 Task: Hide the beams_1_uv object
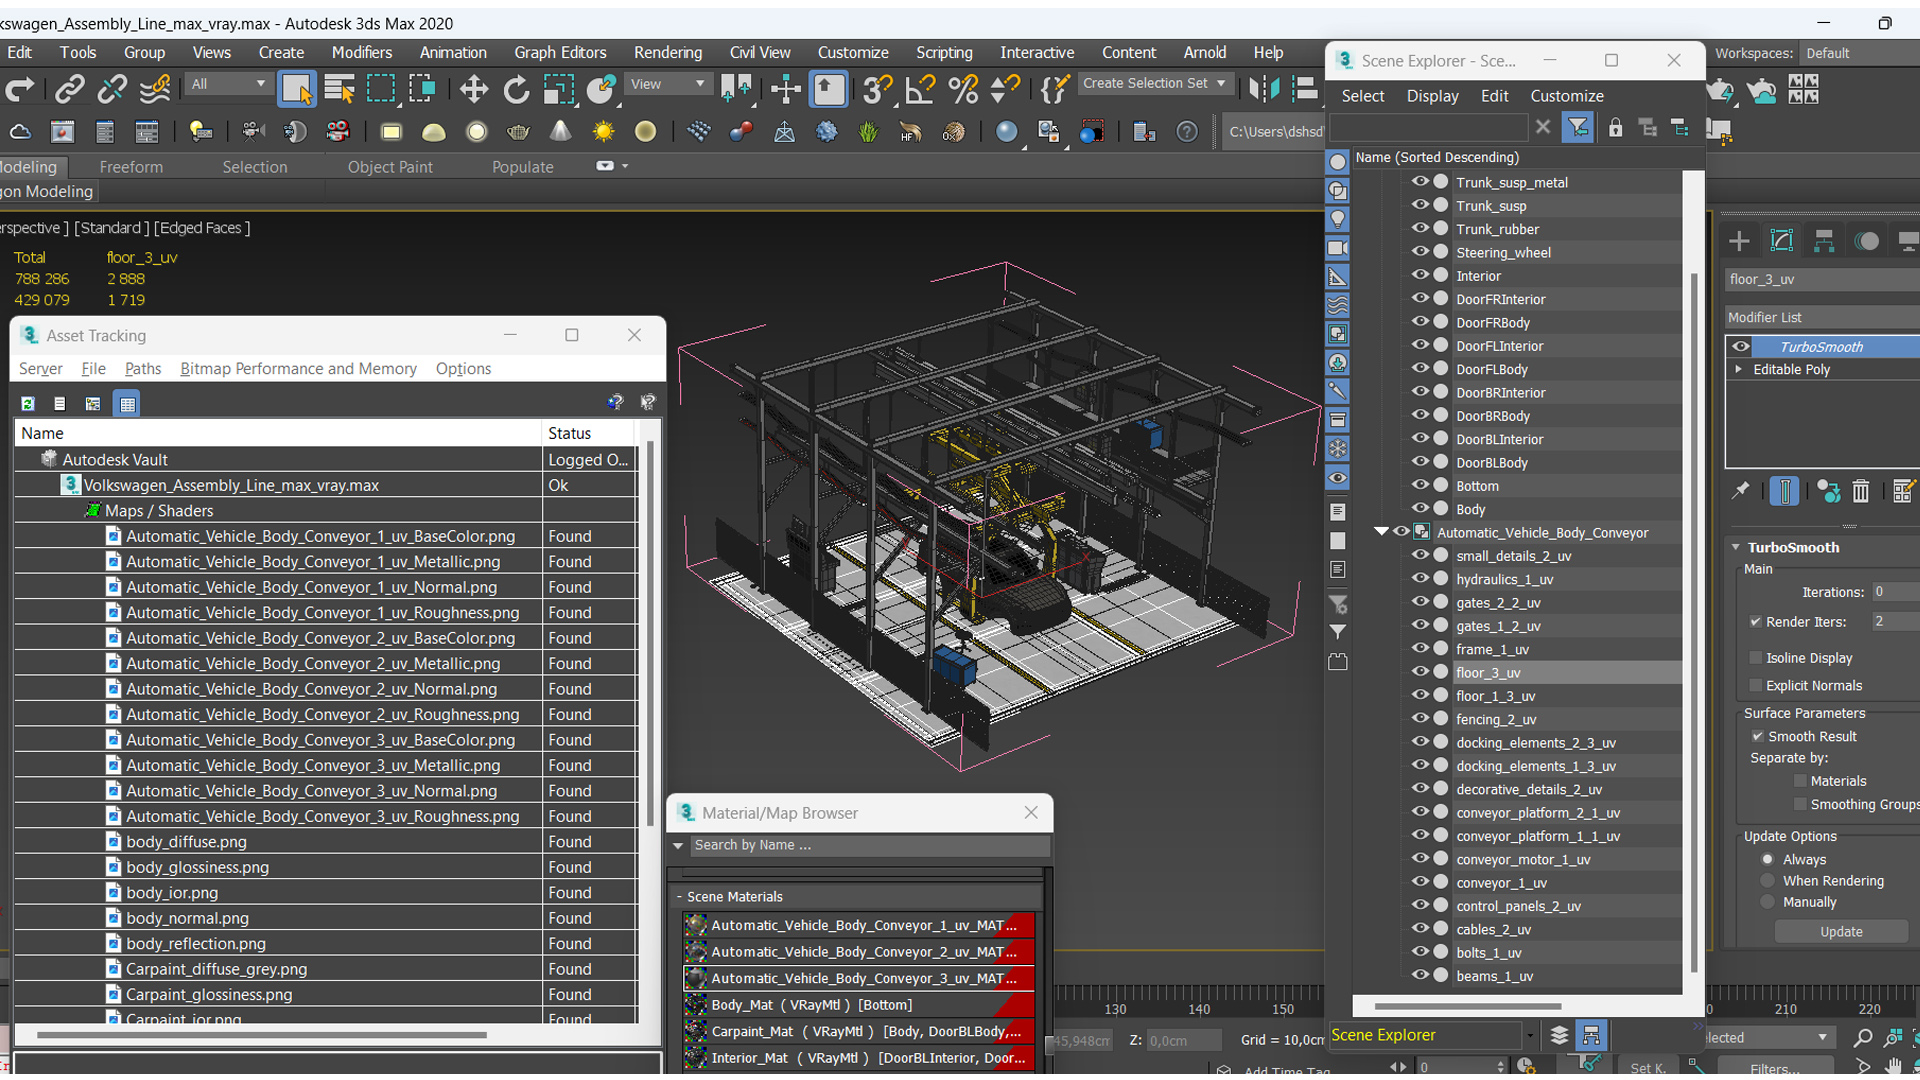click(x=1419, y=975)
